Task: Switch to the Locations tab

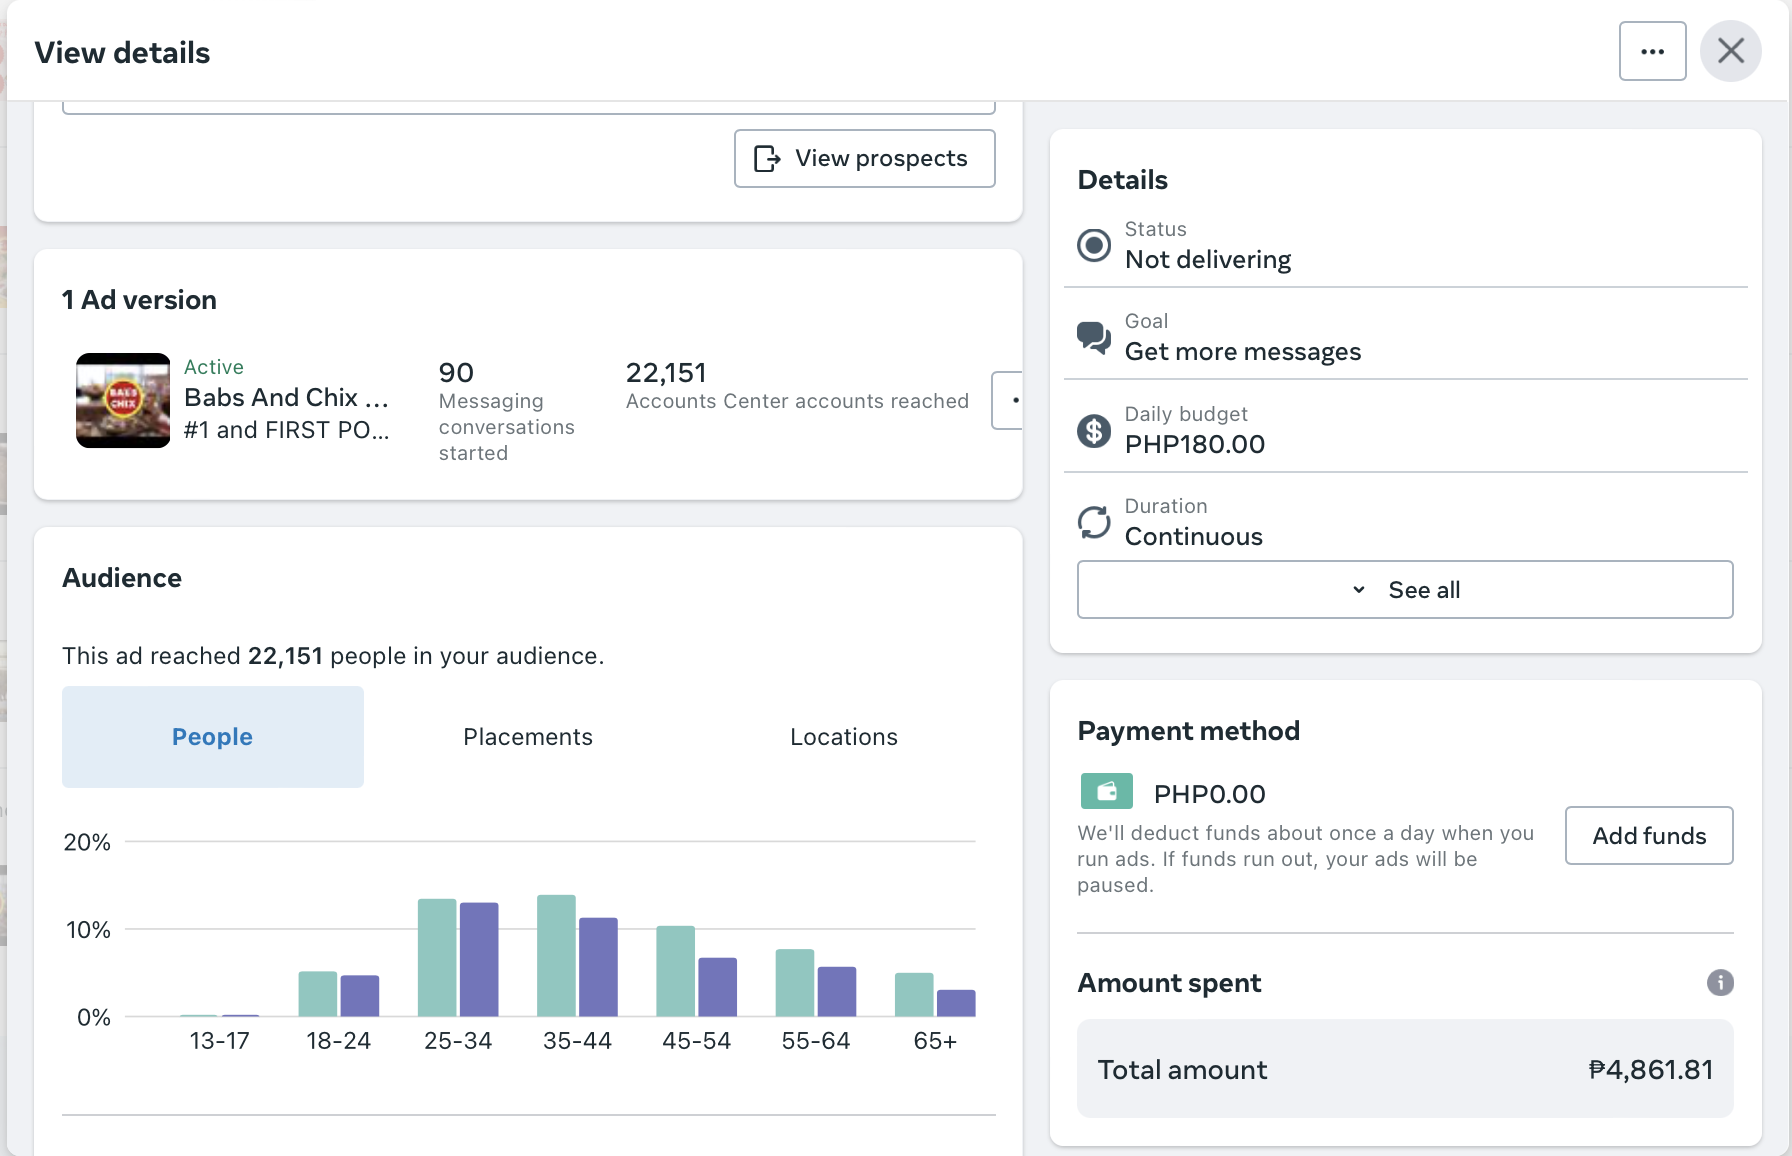Action: (844, 737)
